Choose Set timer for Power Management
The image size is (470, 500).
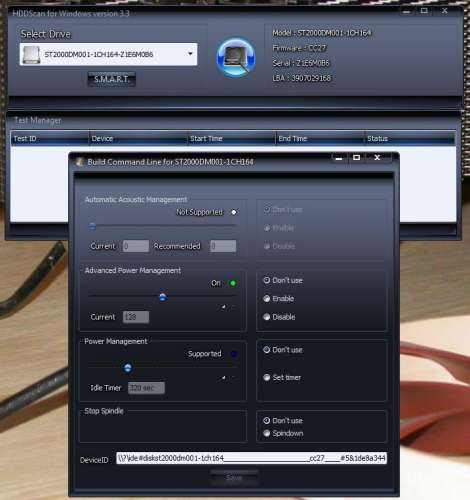pyautogui.click(x=282, y=378)
